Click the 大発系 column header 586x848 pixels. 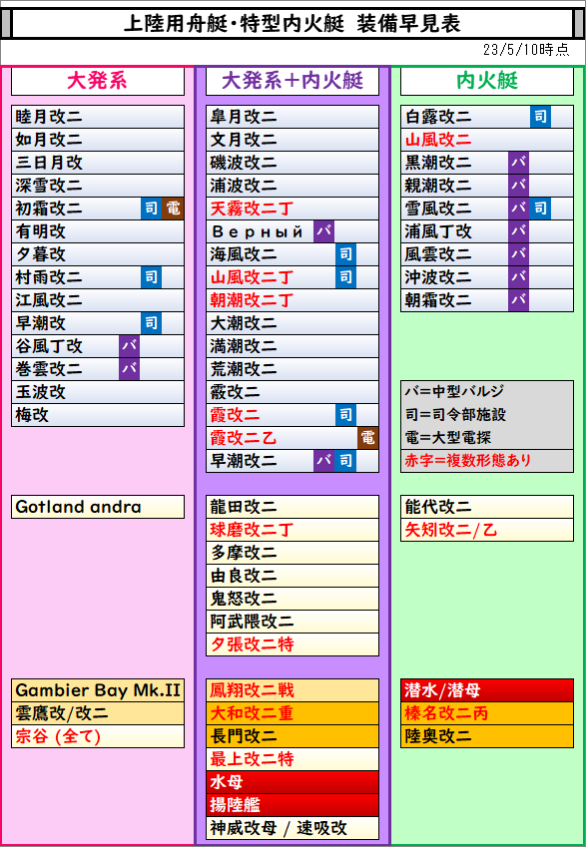click(x=98, y=81)
